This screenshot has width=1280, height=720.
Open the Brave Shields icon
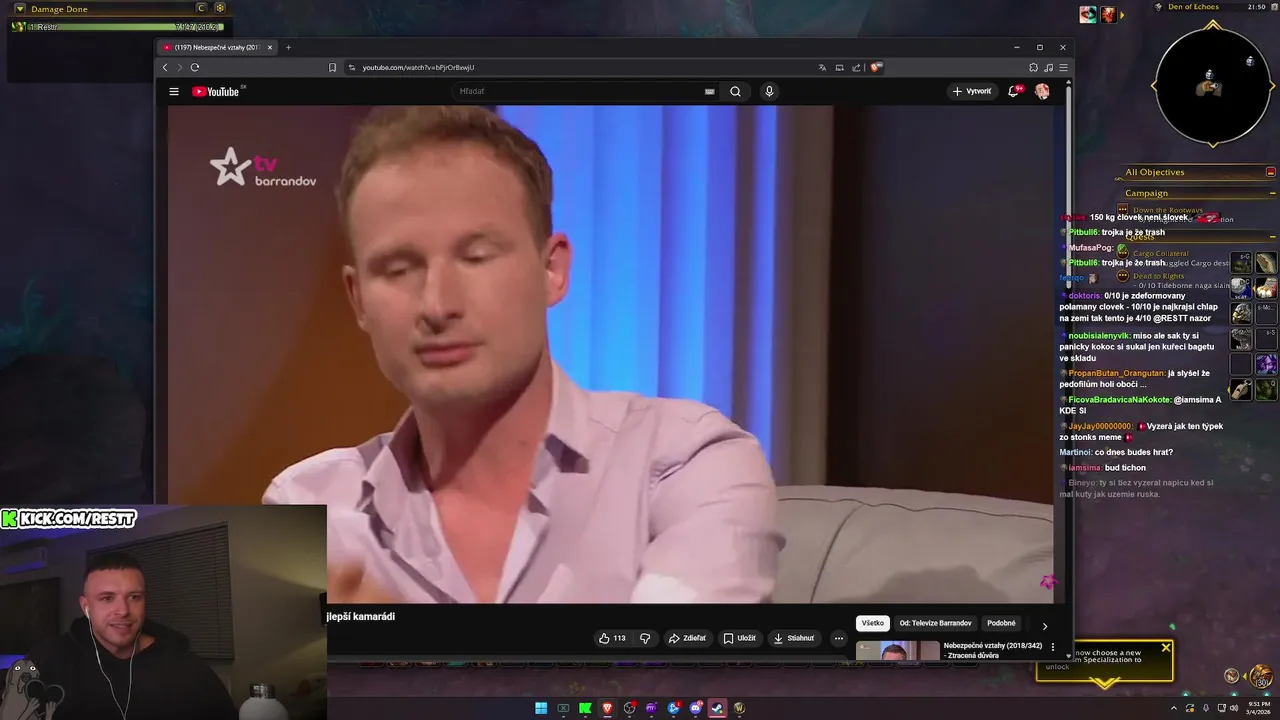click(875, 67)
